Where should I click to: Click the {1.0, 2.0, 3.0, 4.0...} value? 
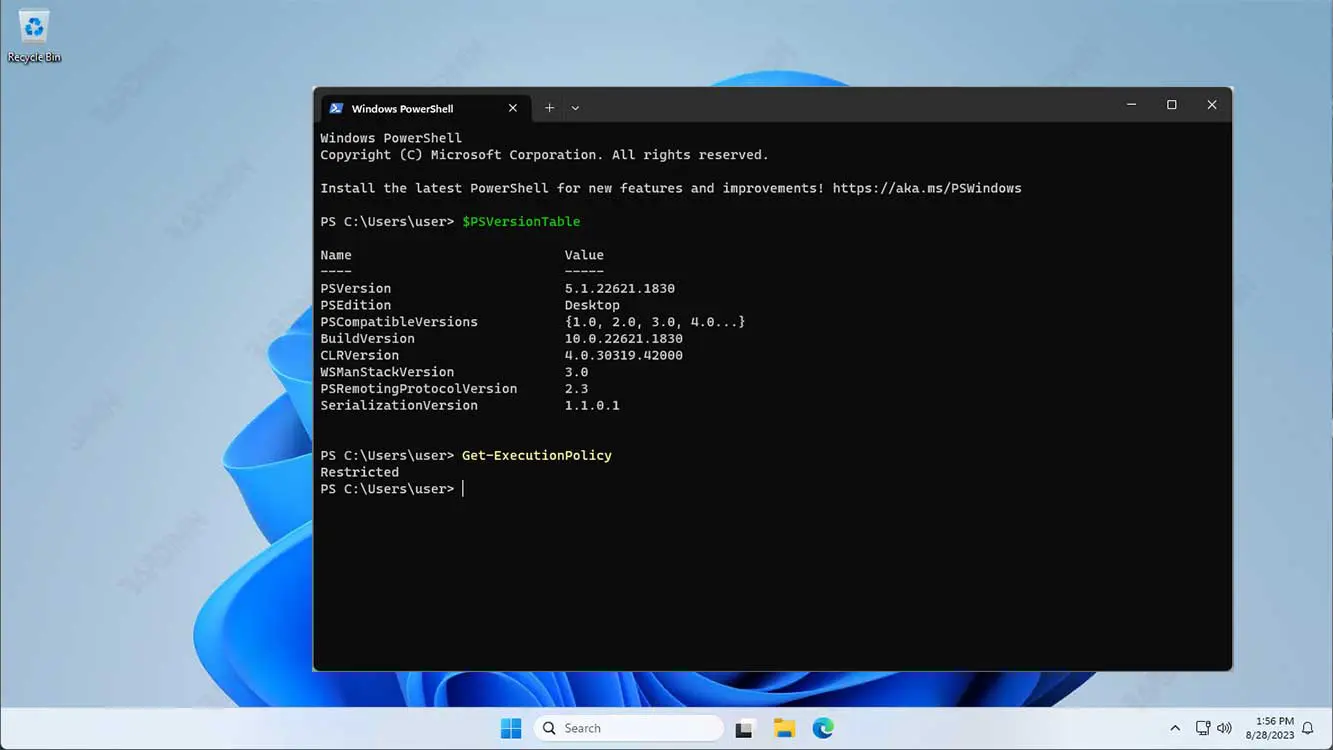655,322
